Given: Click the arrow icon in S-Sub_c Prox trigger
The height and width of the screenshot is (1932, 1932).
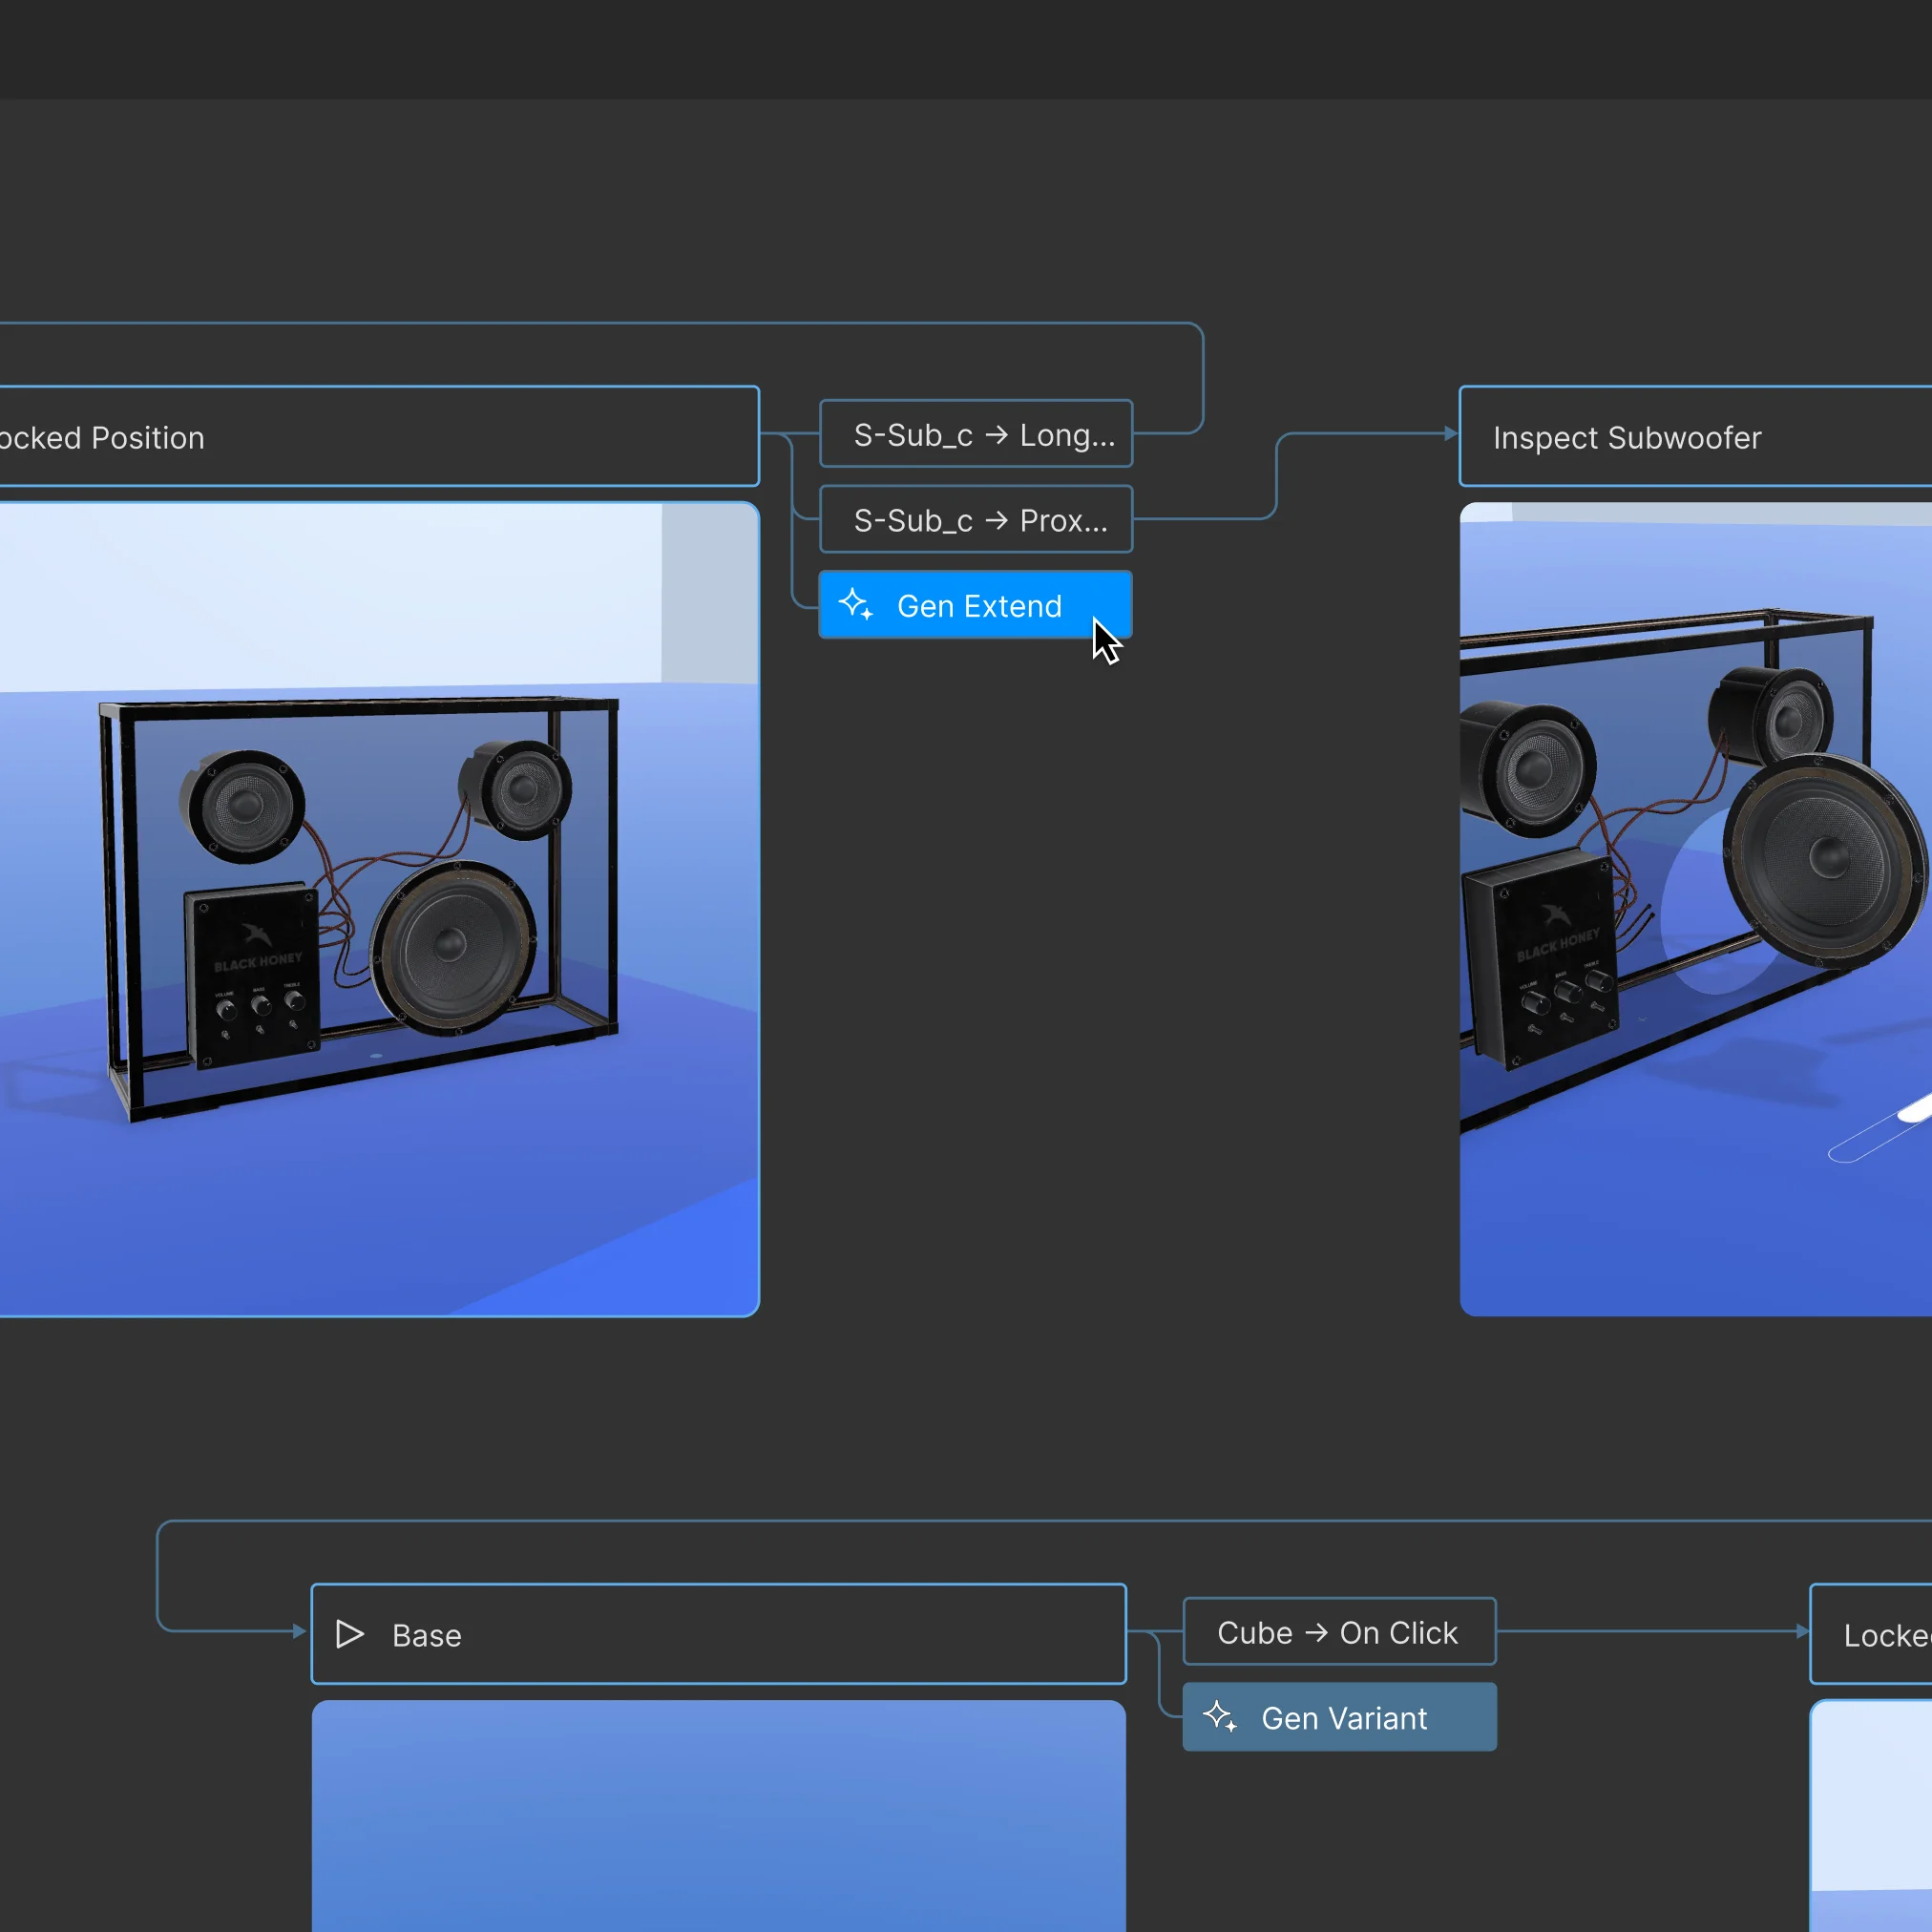Looking at the screenshot, I should [996, 520].
